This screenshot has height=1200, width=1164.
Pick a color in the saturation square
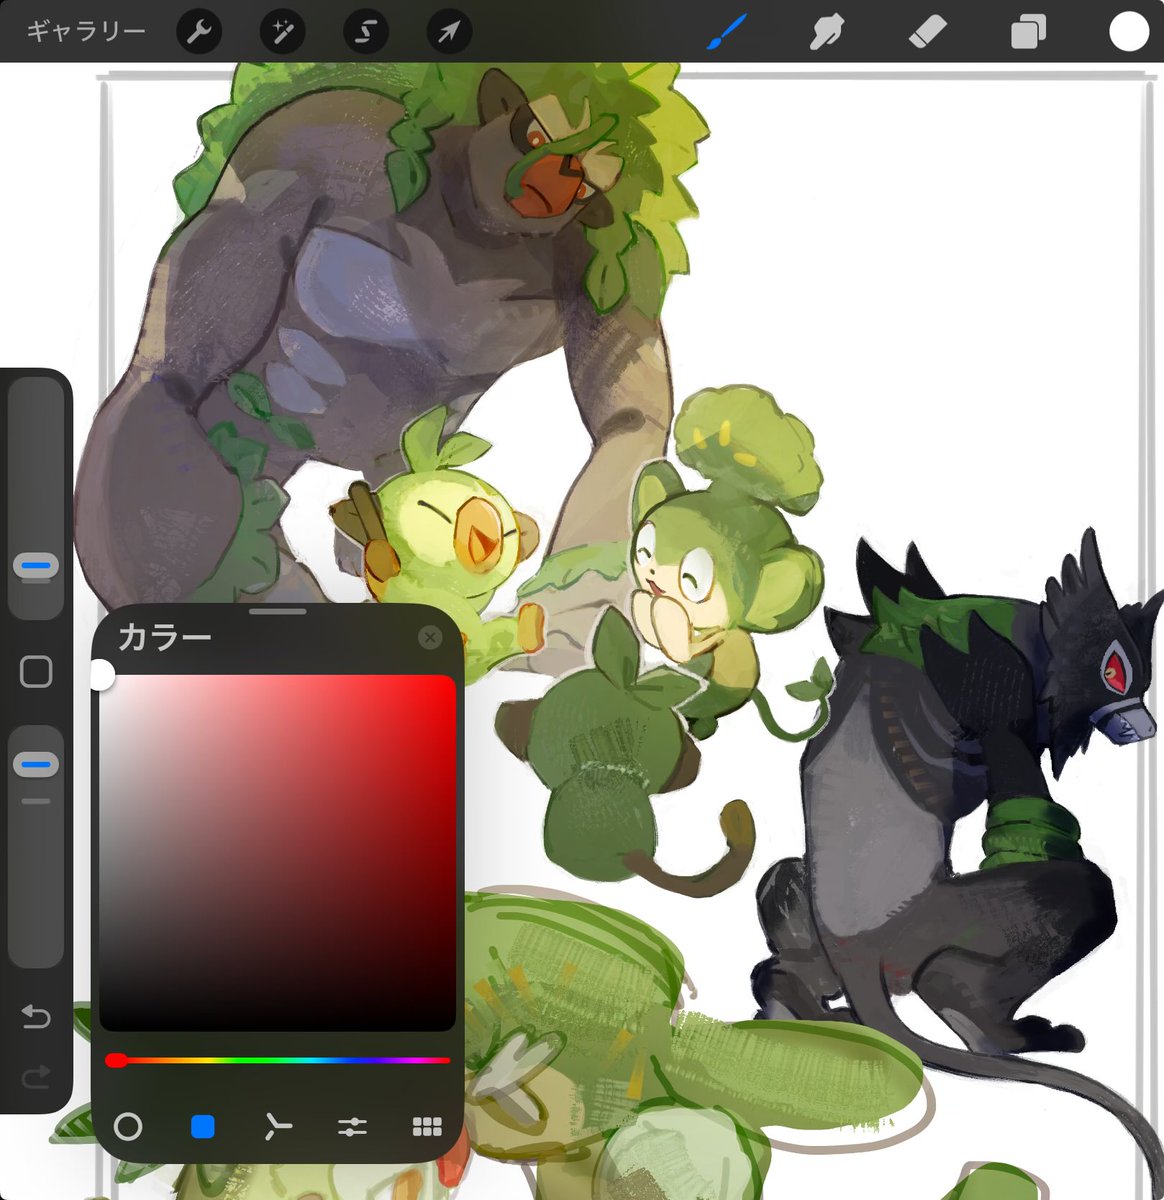[x=277, y=853]
